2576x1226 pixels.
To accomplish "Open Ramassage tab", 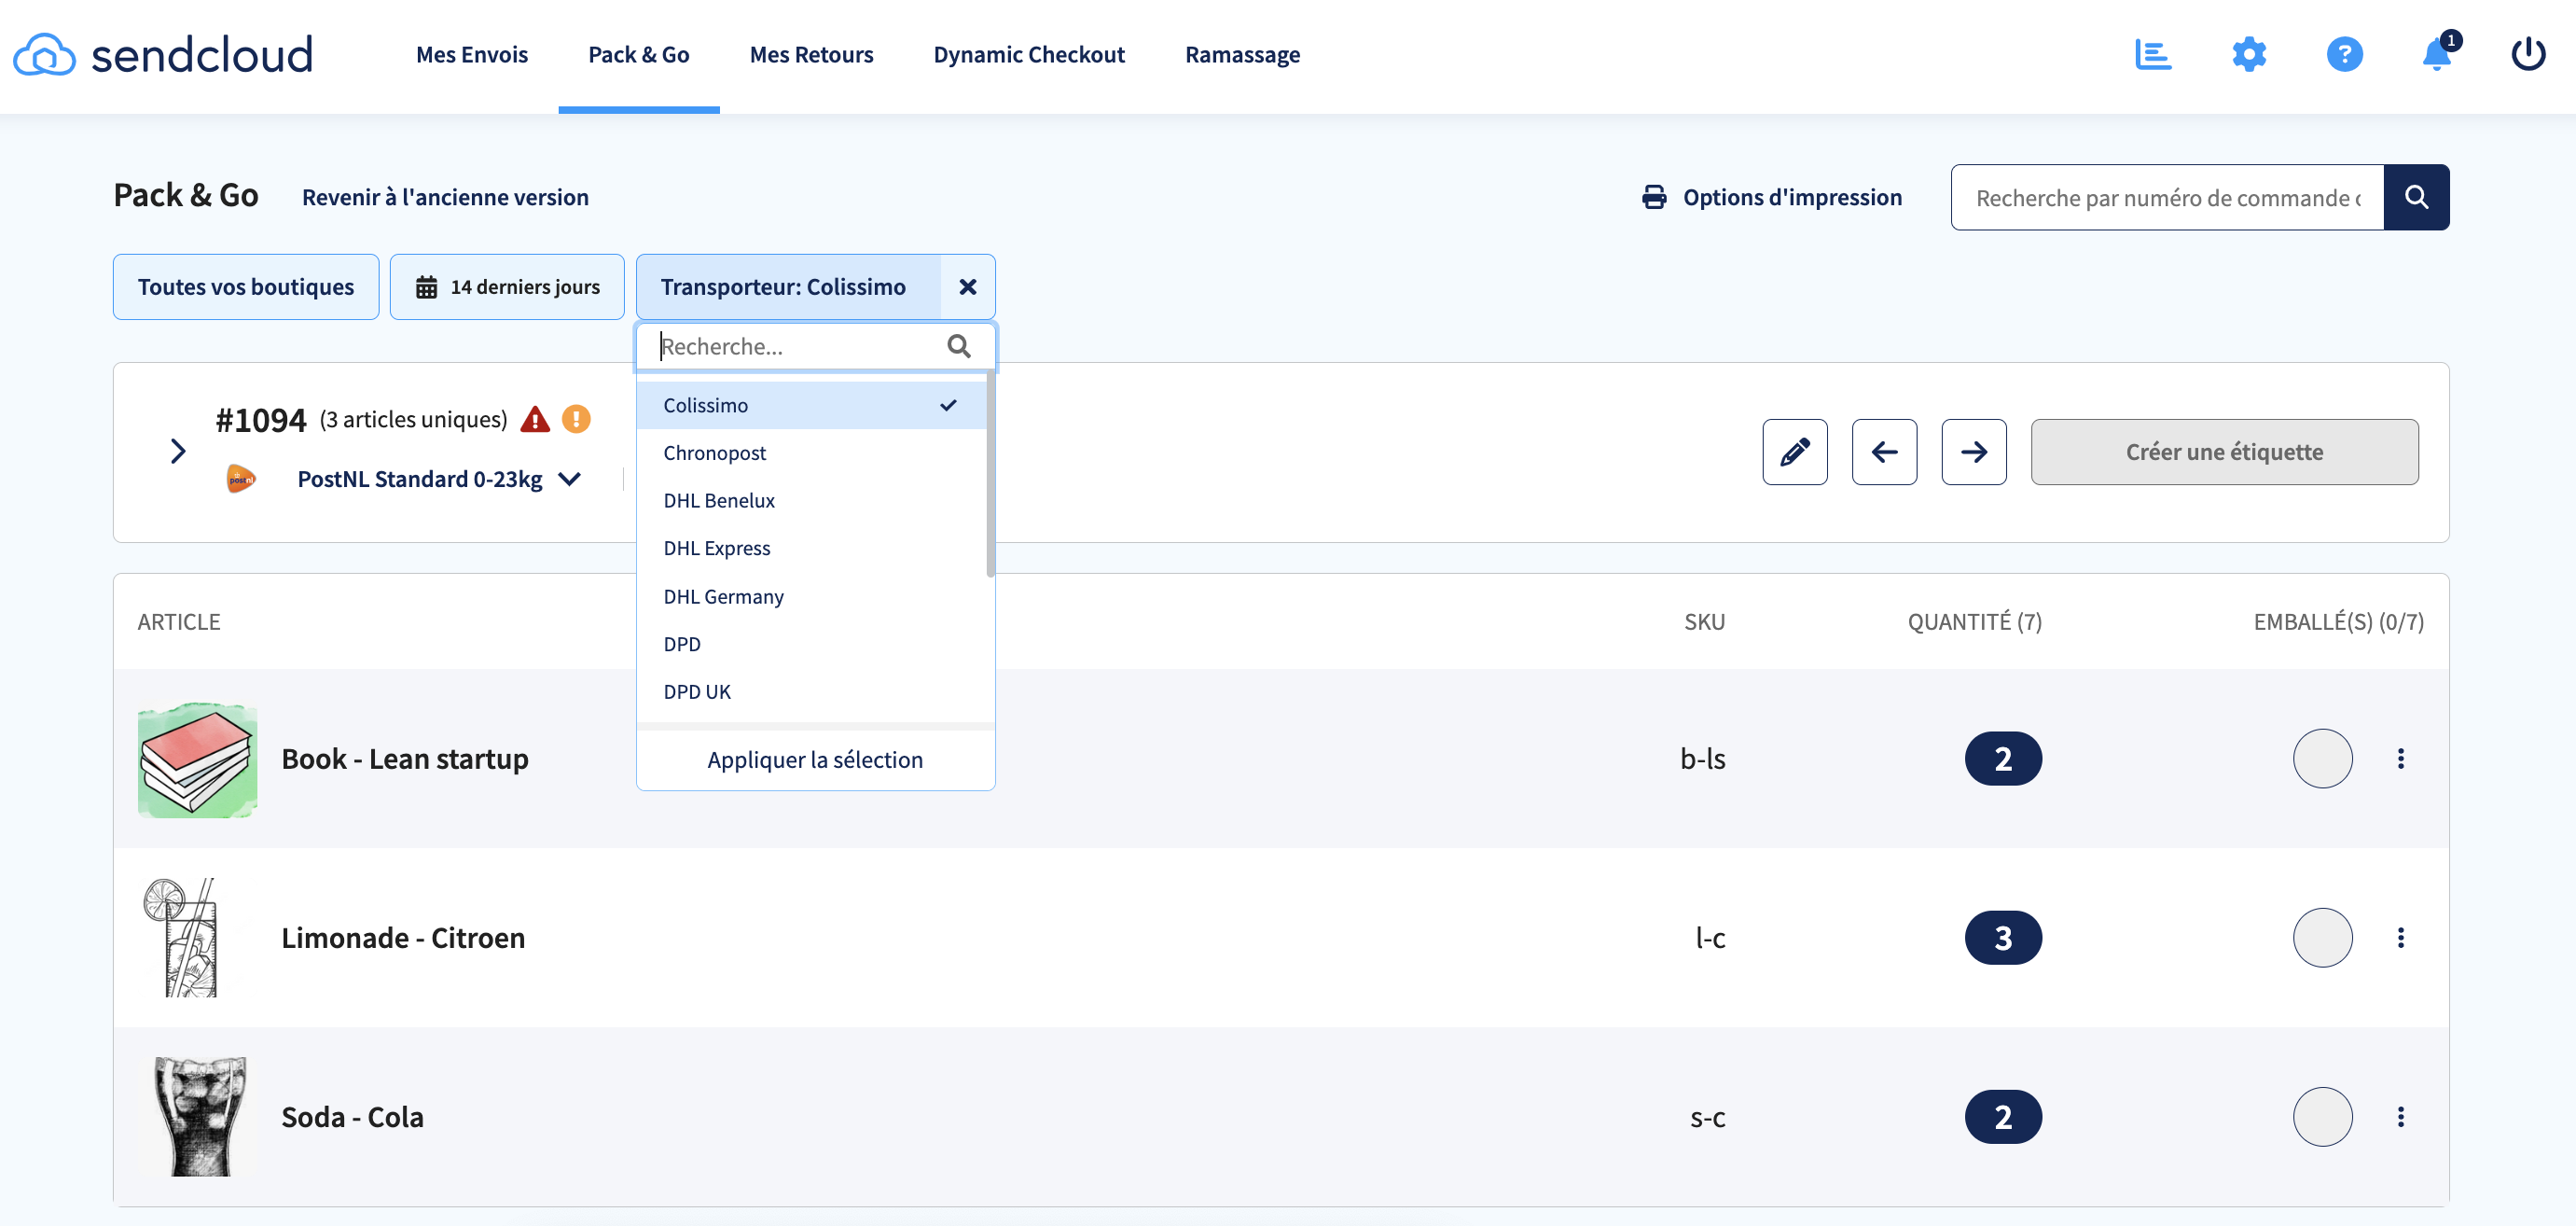I will (1242, 55).
